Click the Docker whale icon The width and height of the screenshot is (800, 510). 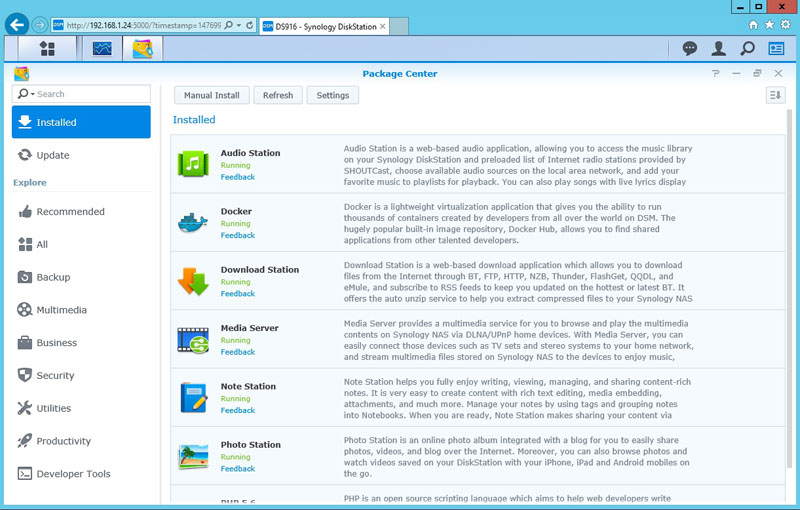pyautogui.click(x=193, y=223)
